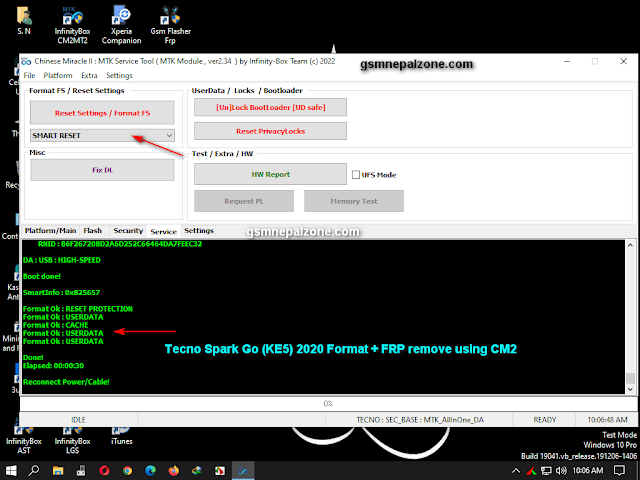Image resolution: width=640 pixels, height=480 pixels.
Task: Launch Firefox from taskbar
Action: (x=173, y=471)
